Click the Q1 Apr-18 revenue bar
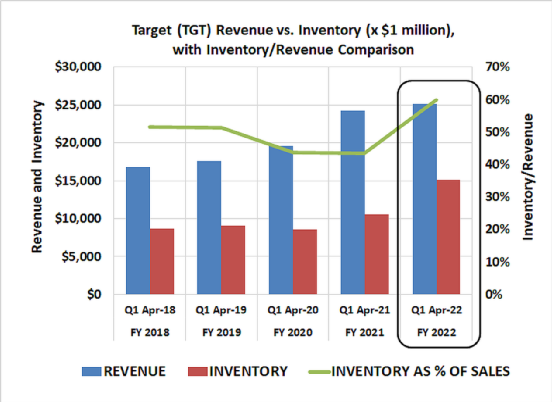The height and width of the screenshot is (402, 552). [x=138, y=231]
